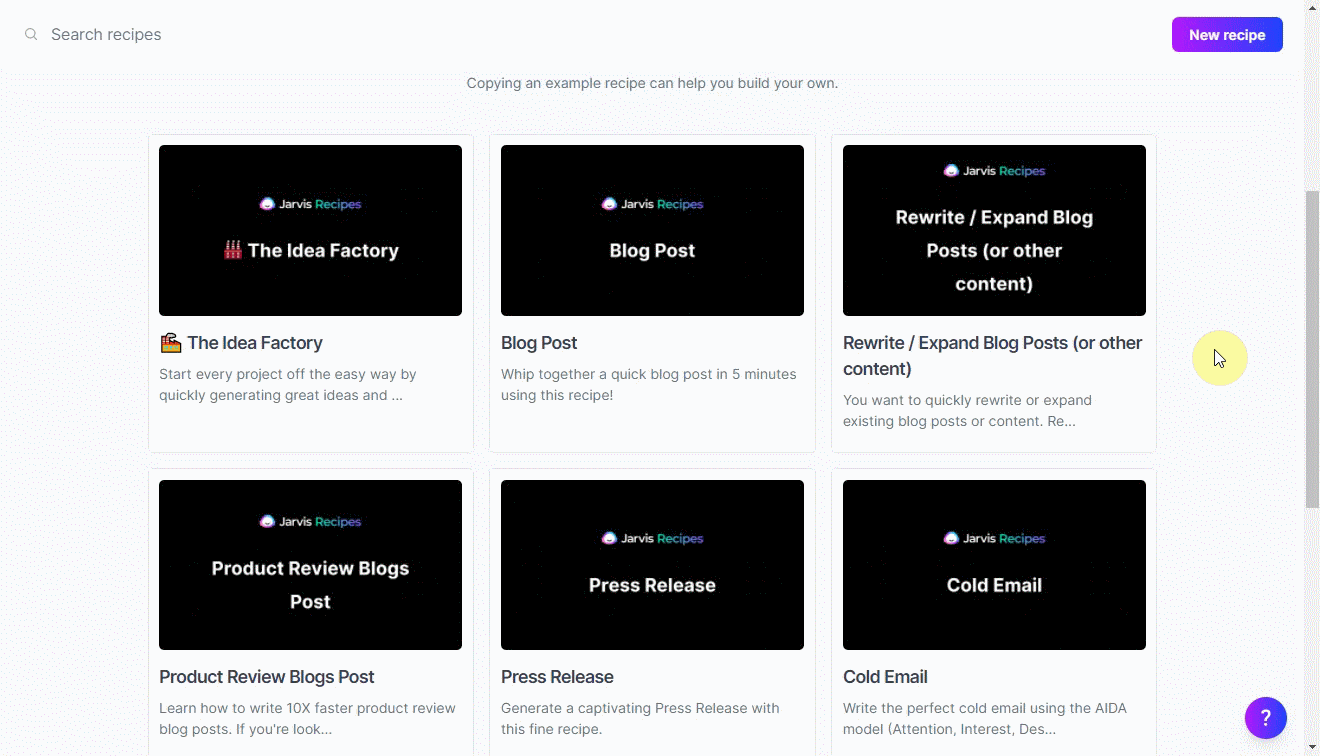
Task: Open the Press Release thumbnail image
Action: point(652,565)
